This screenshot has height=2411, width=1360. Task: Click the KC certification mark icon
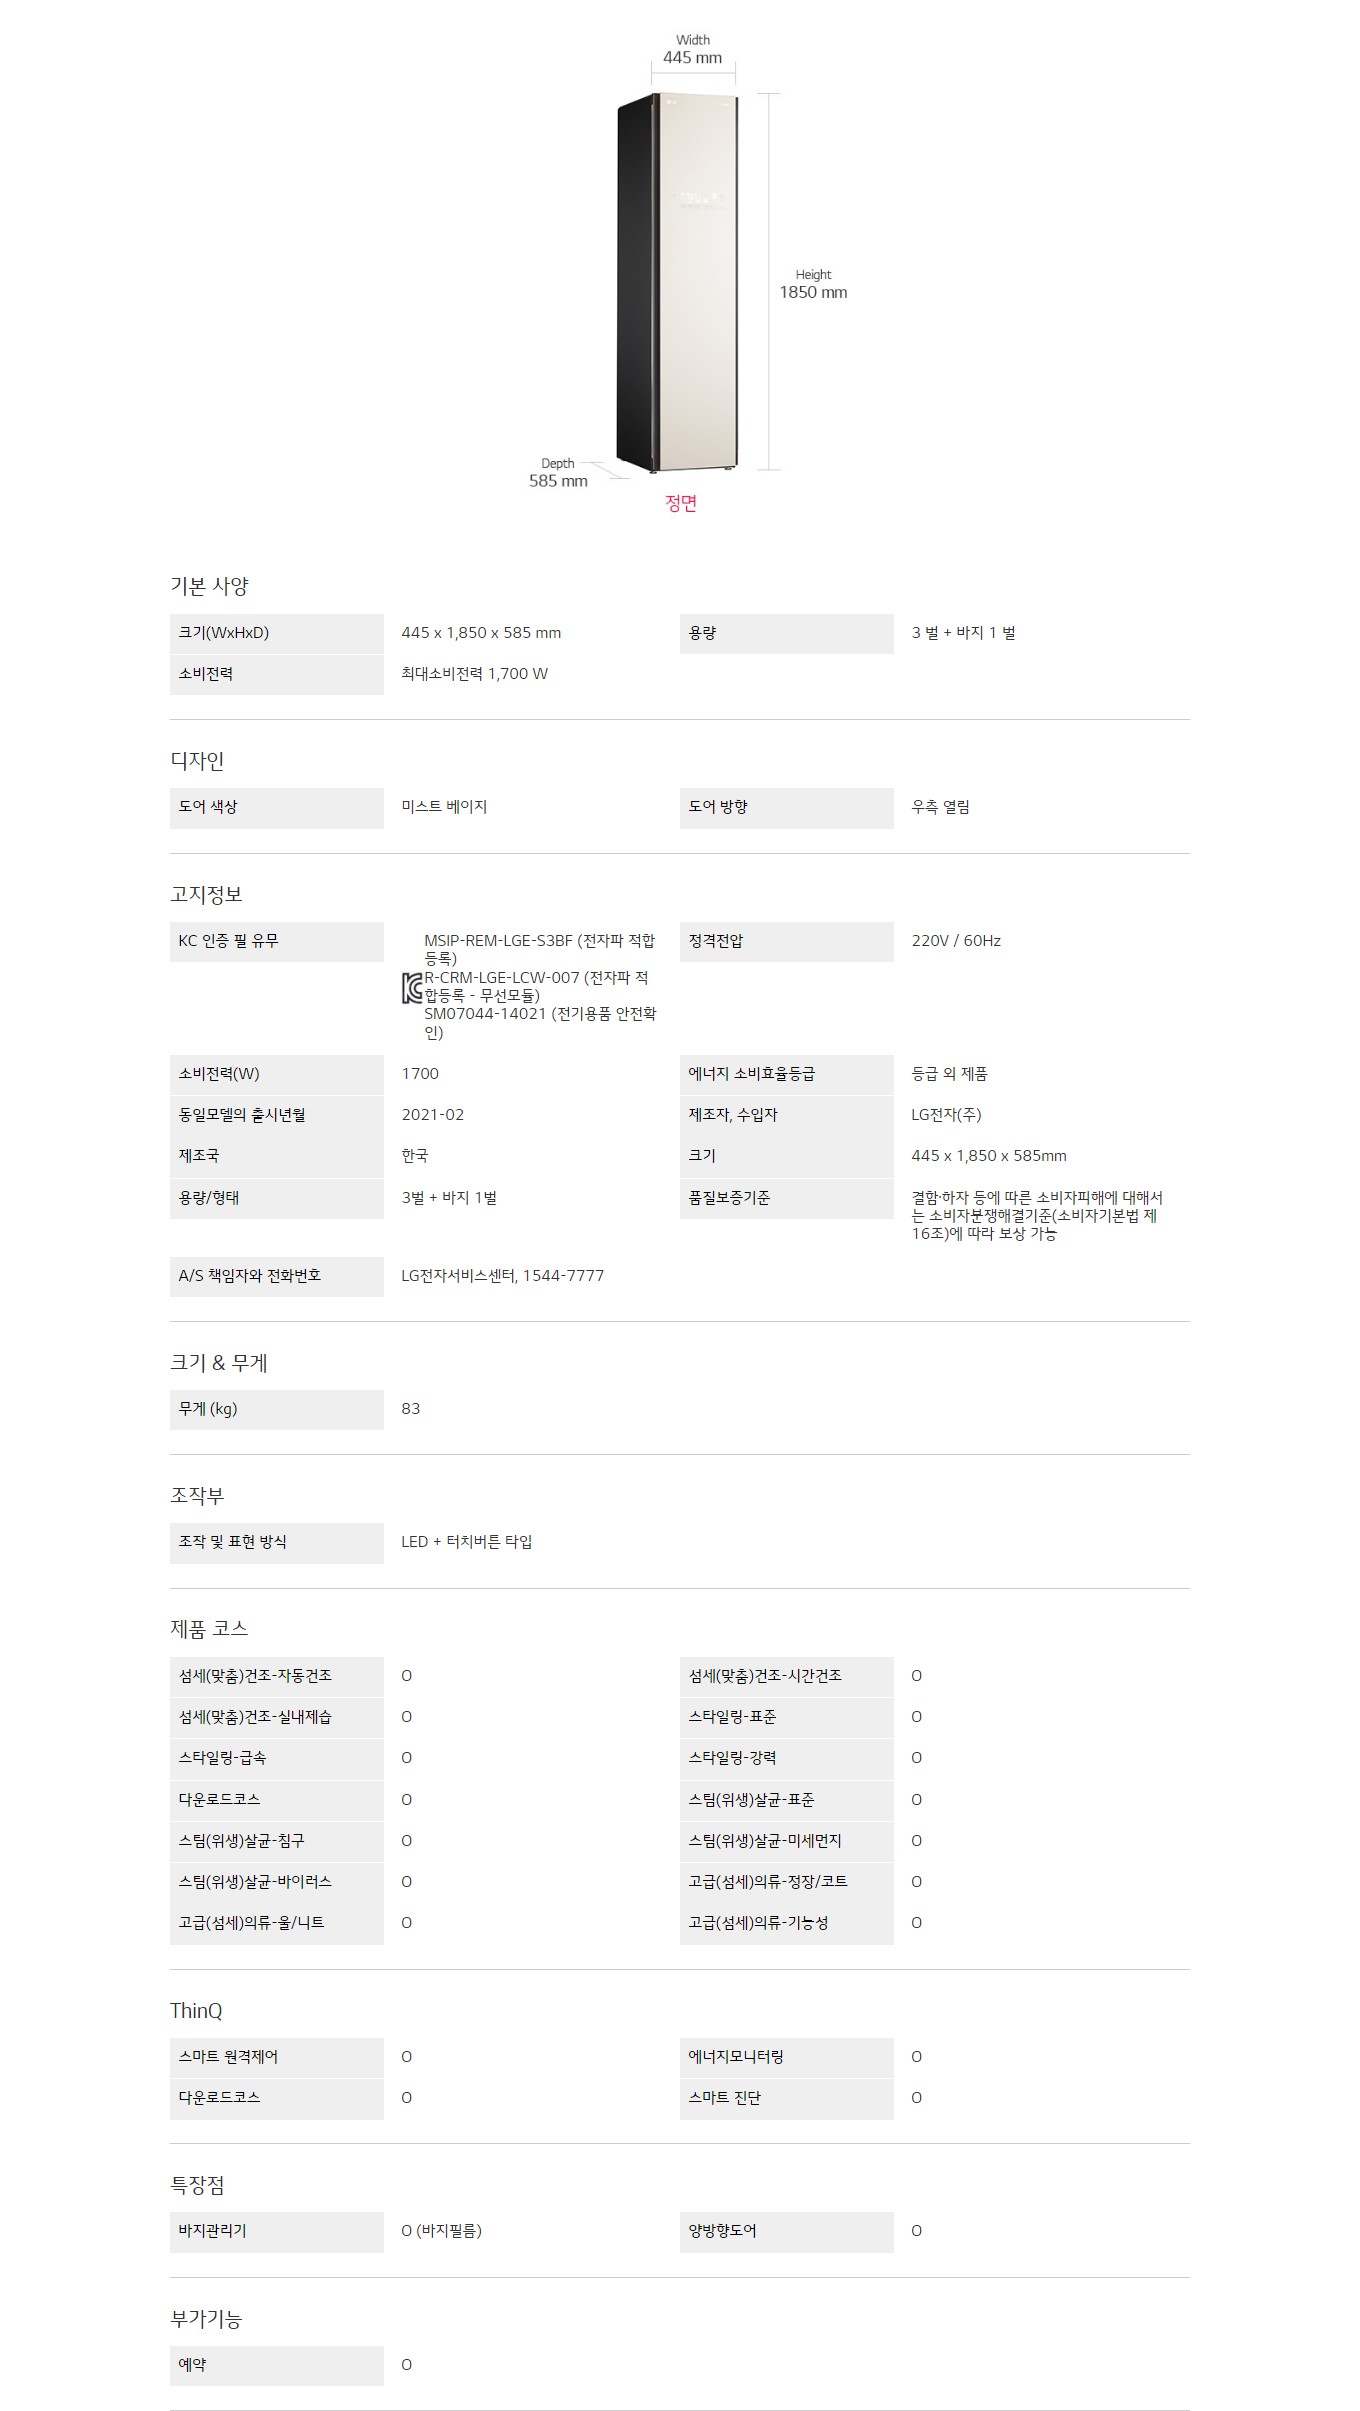411,987
